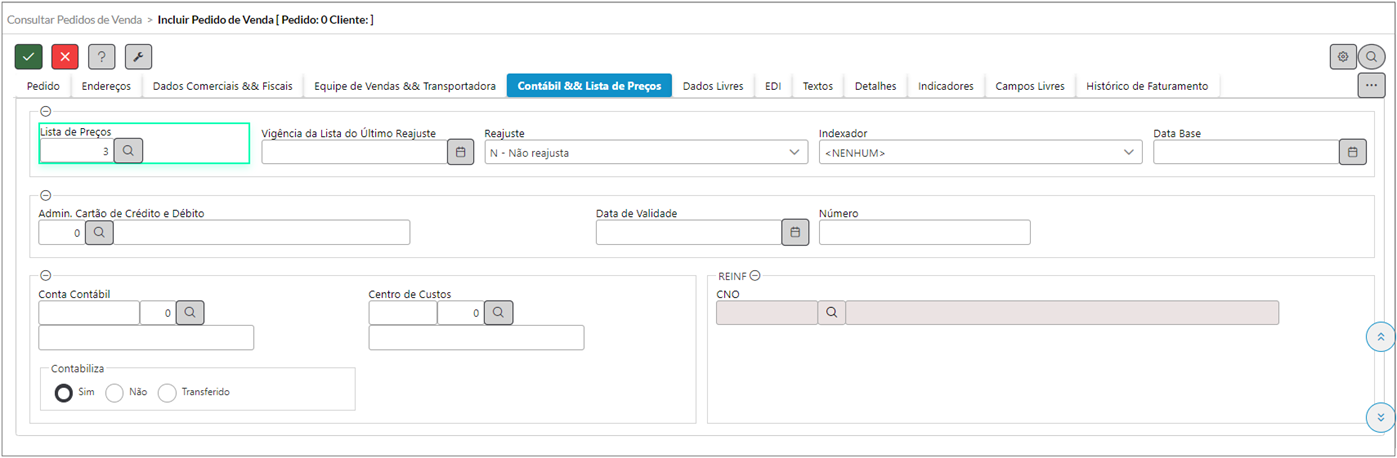Click the Número input field

pos(924,232)
